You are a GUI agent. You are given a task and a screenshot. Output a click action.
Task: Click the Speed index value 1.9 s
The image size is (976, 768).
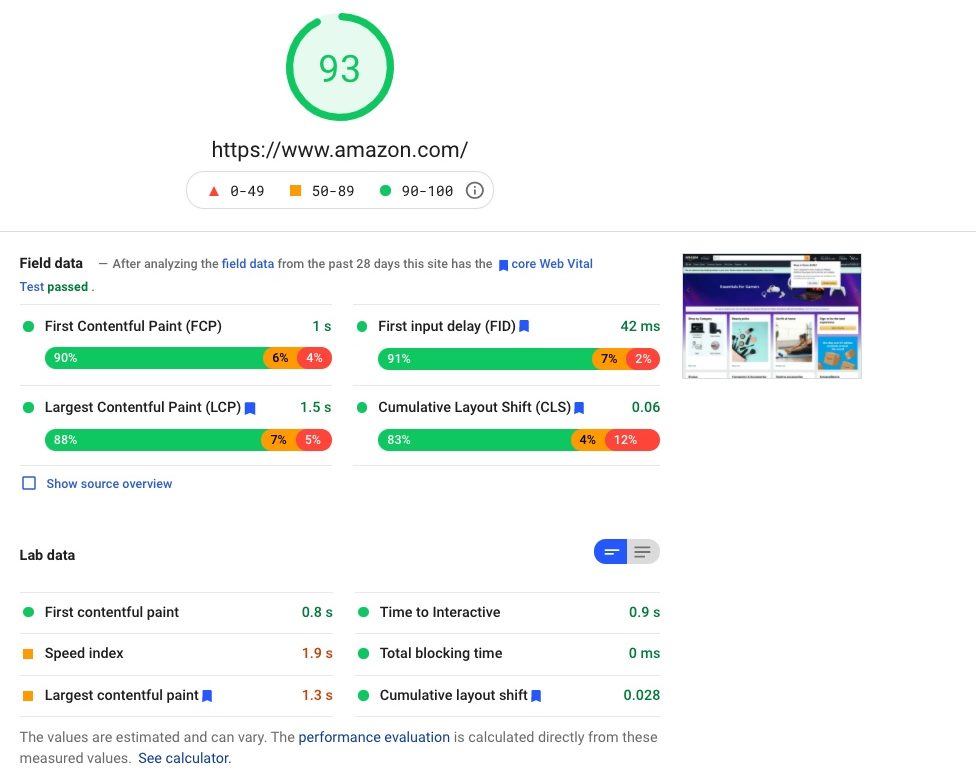point(317,653)
